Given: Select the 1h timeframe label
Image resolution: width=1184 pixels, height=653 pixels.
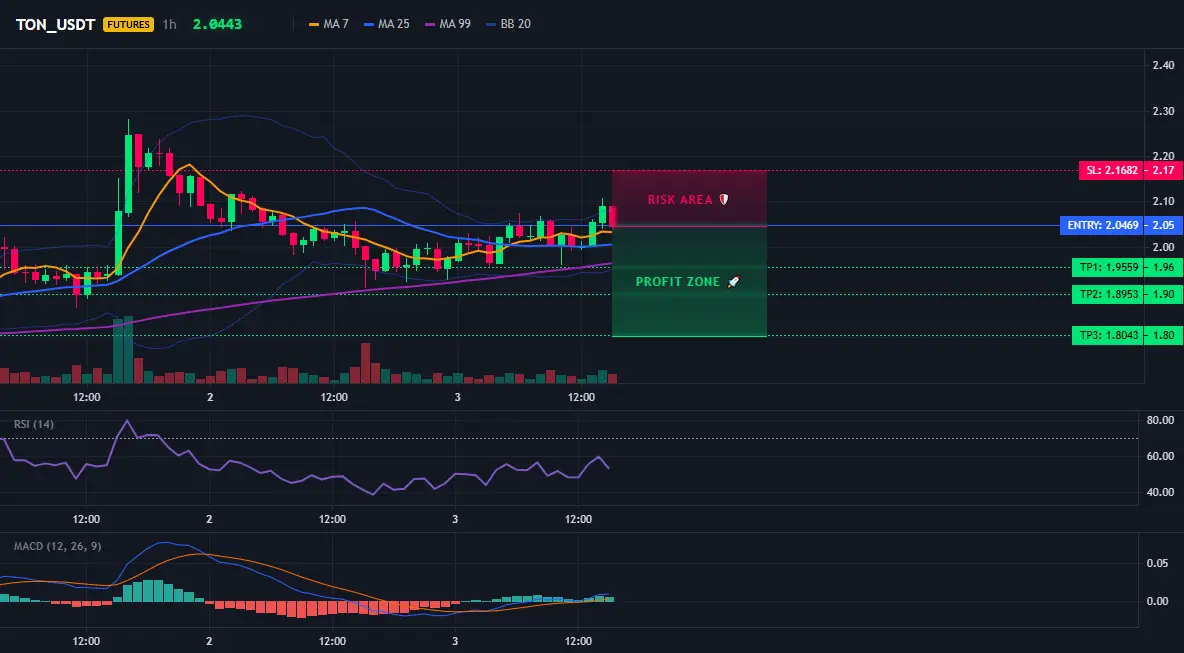Looking at the screenshot, I should tap(170, 24).
